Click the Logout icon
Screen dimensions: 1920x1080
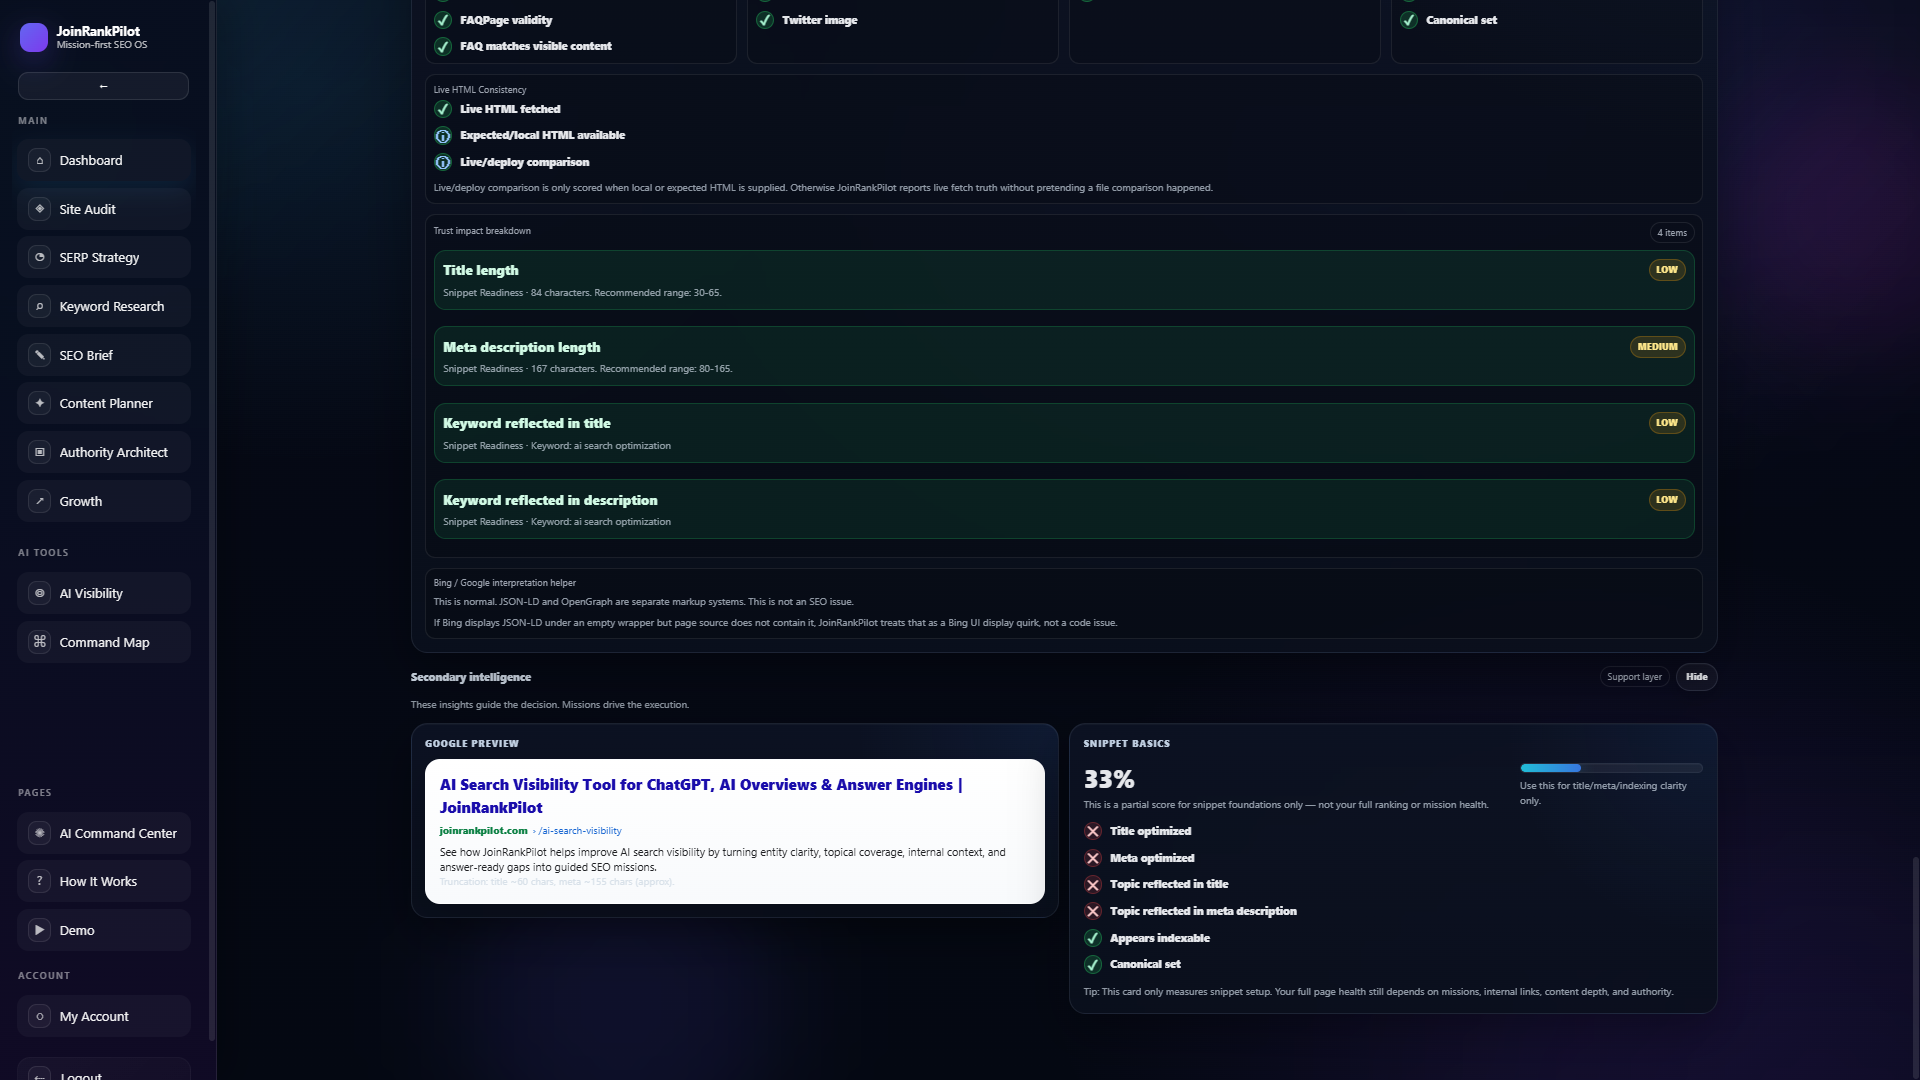[x=39, y=1074]
